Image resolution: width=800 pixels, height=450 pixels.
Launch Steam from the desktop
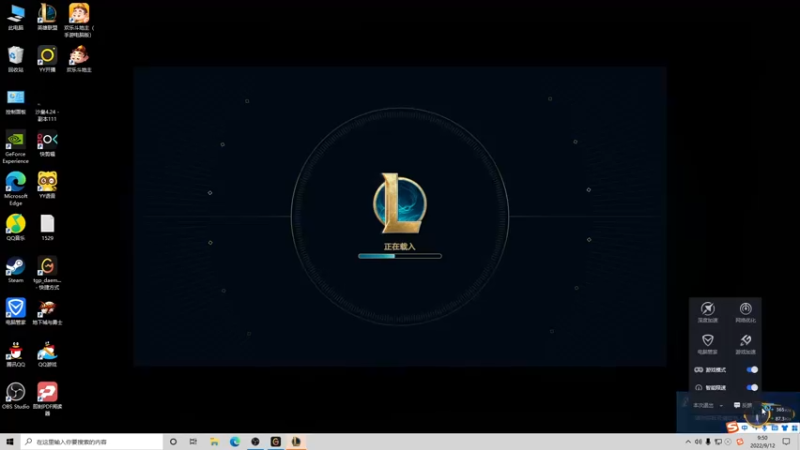click(16, 270)
